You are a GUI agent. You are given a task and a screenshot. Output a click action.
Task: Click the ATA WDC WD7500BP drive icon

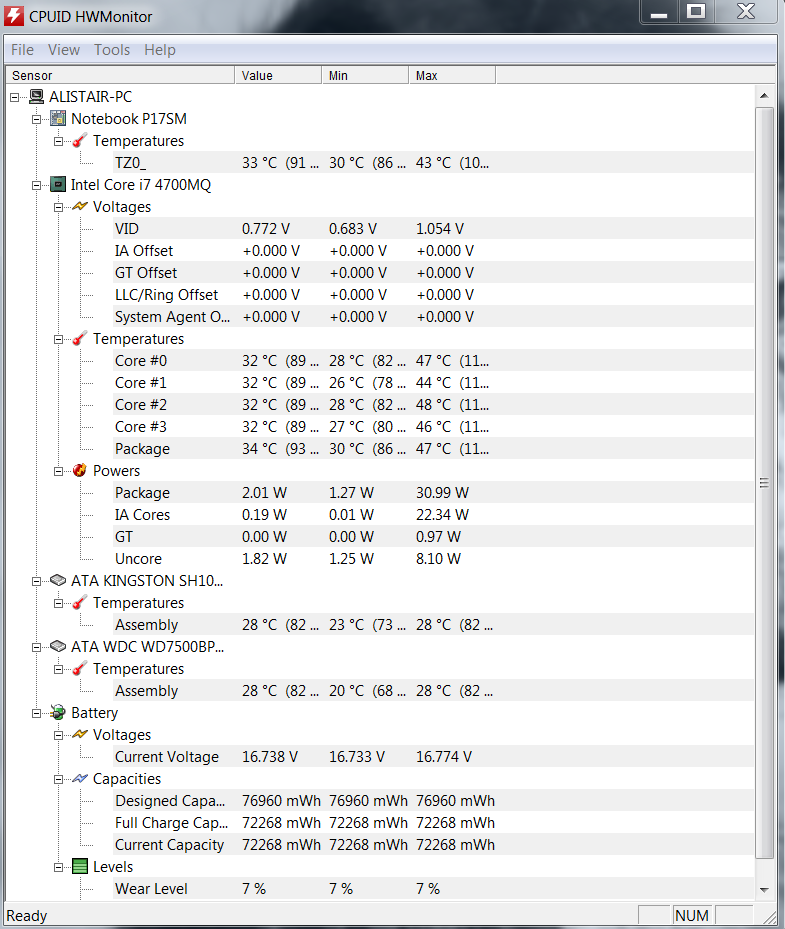(58, 646)
